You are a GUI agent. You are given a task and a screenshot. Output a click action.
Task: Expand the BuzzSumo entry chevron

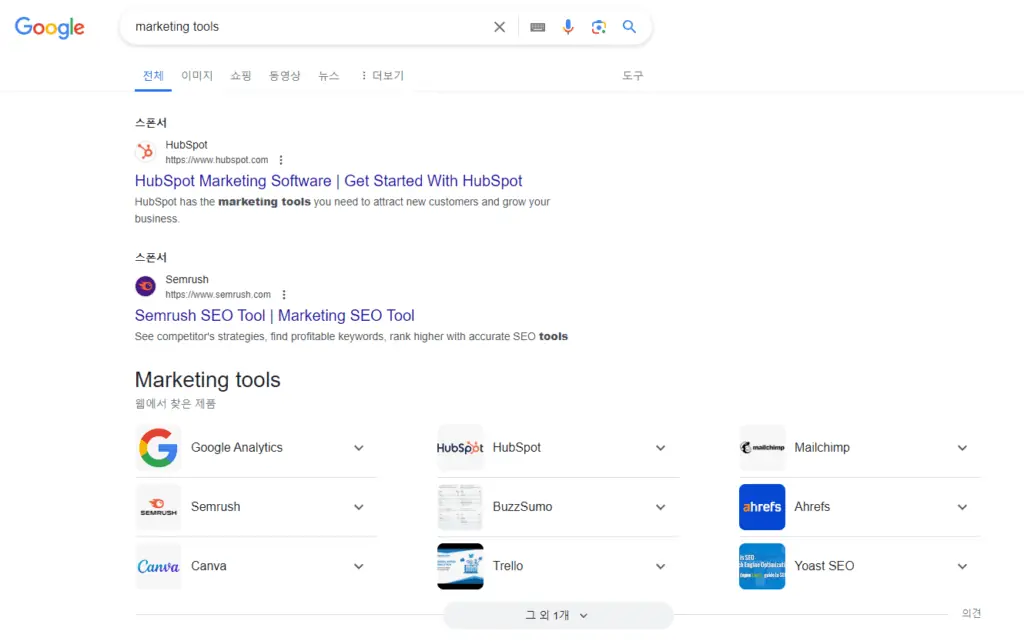pos(660,507)
